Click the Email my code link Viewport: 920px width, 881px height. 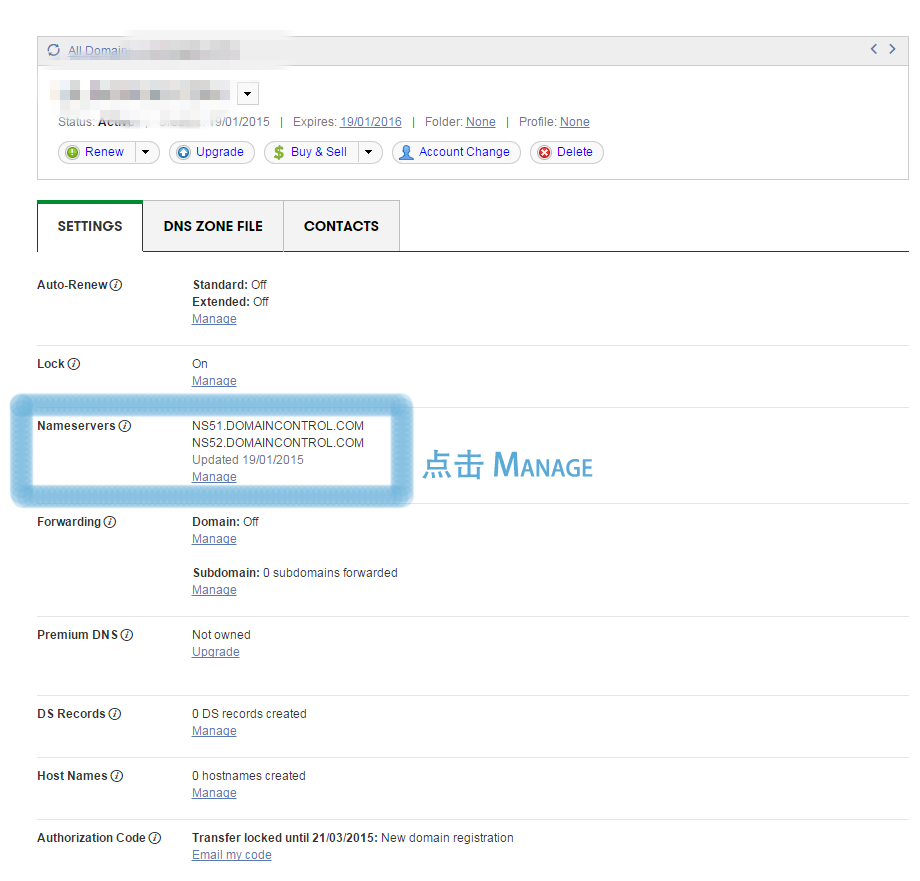[231, 855]
